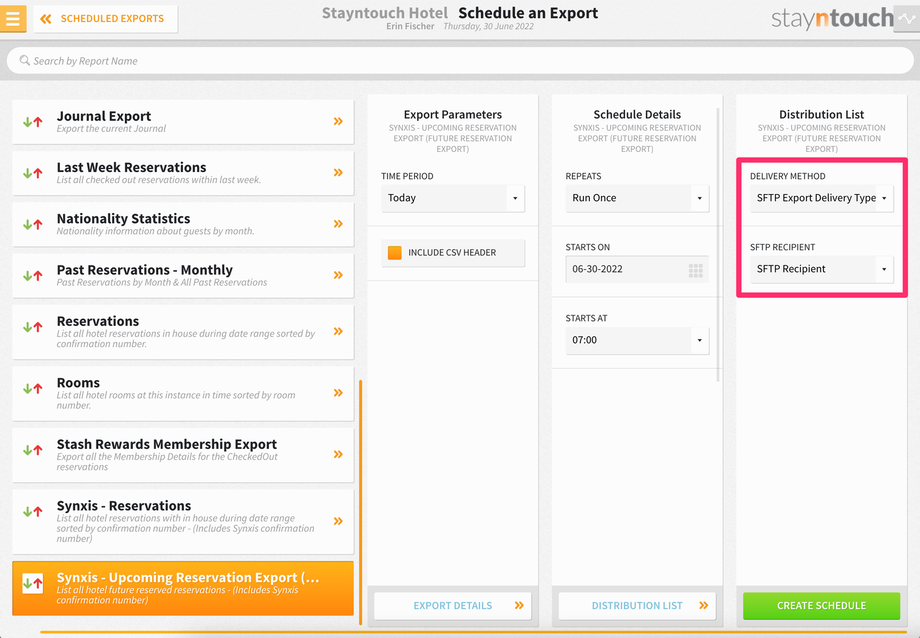Open Reservations export chevron arrow

339,332
